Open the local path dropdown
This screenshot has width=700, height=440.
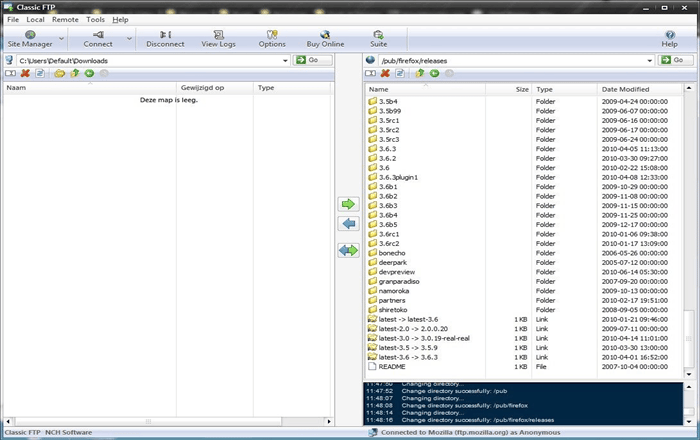tap(285, 61)
